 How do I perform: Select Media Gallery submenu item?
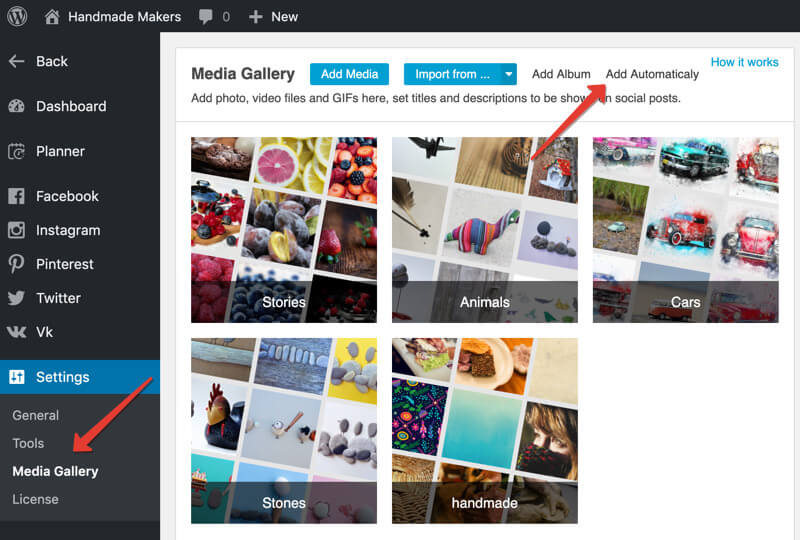(55, 471)
